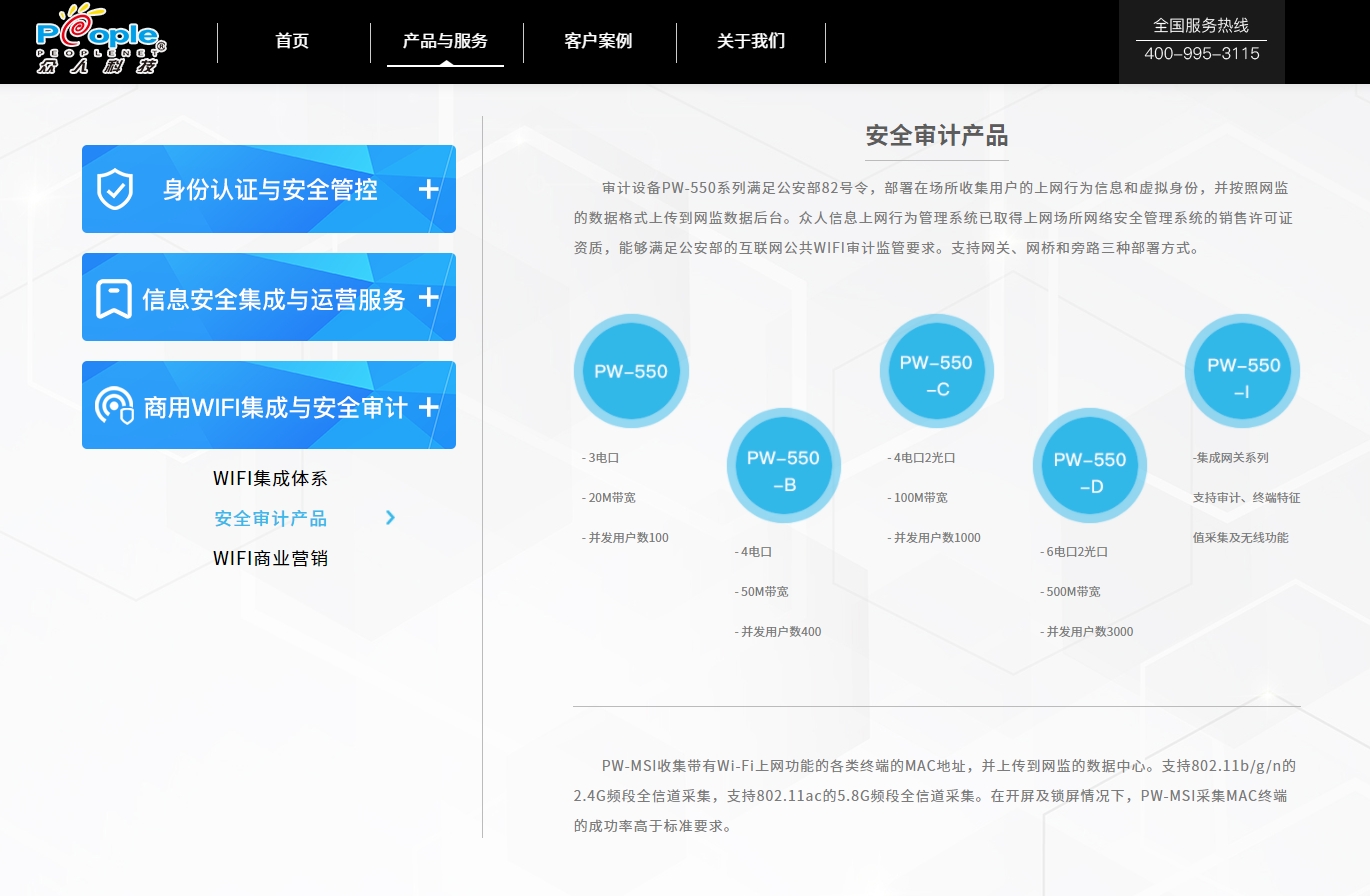Open the 首页 navigation item

pos(292,41)
